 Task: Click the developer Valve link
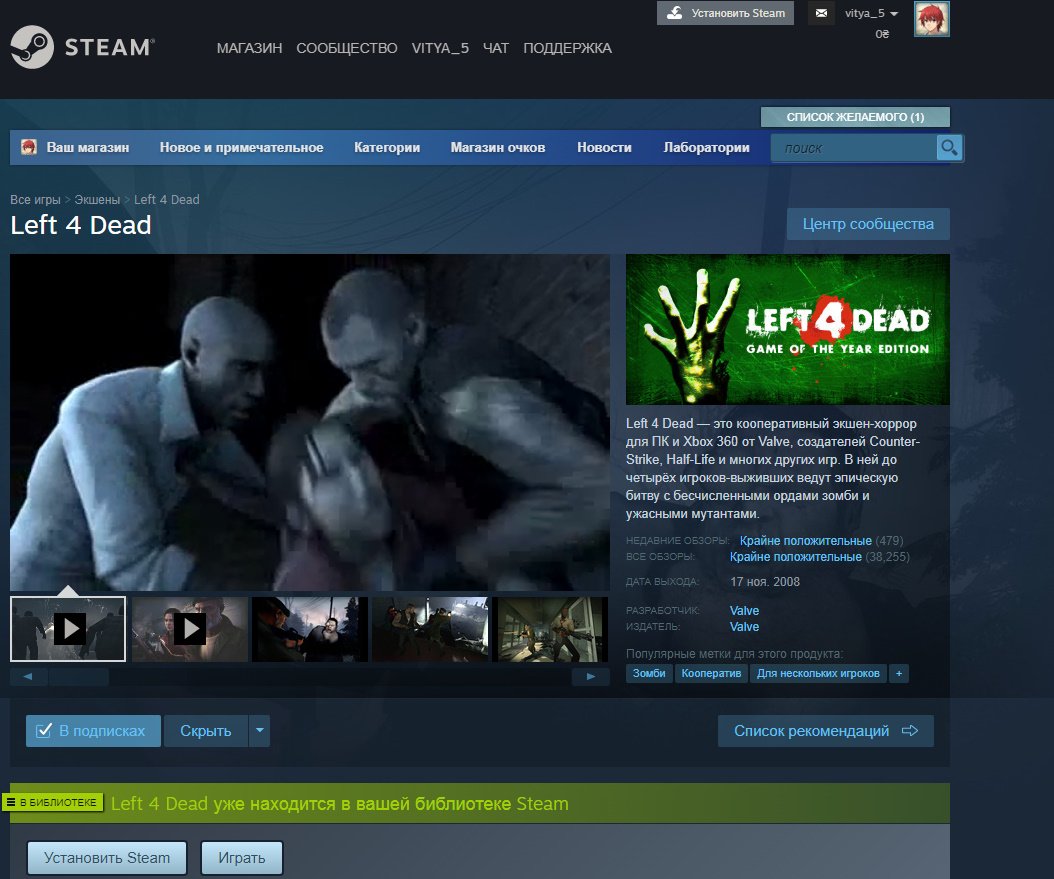pos(744,610)
